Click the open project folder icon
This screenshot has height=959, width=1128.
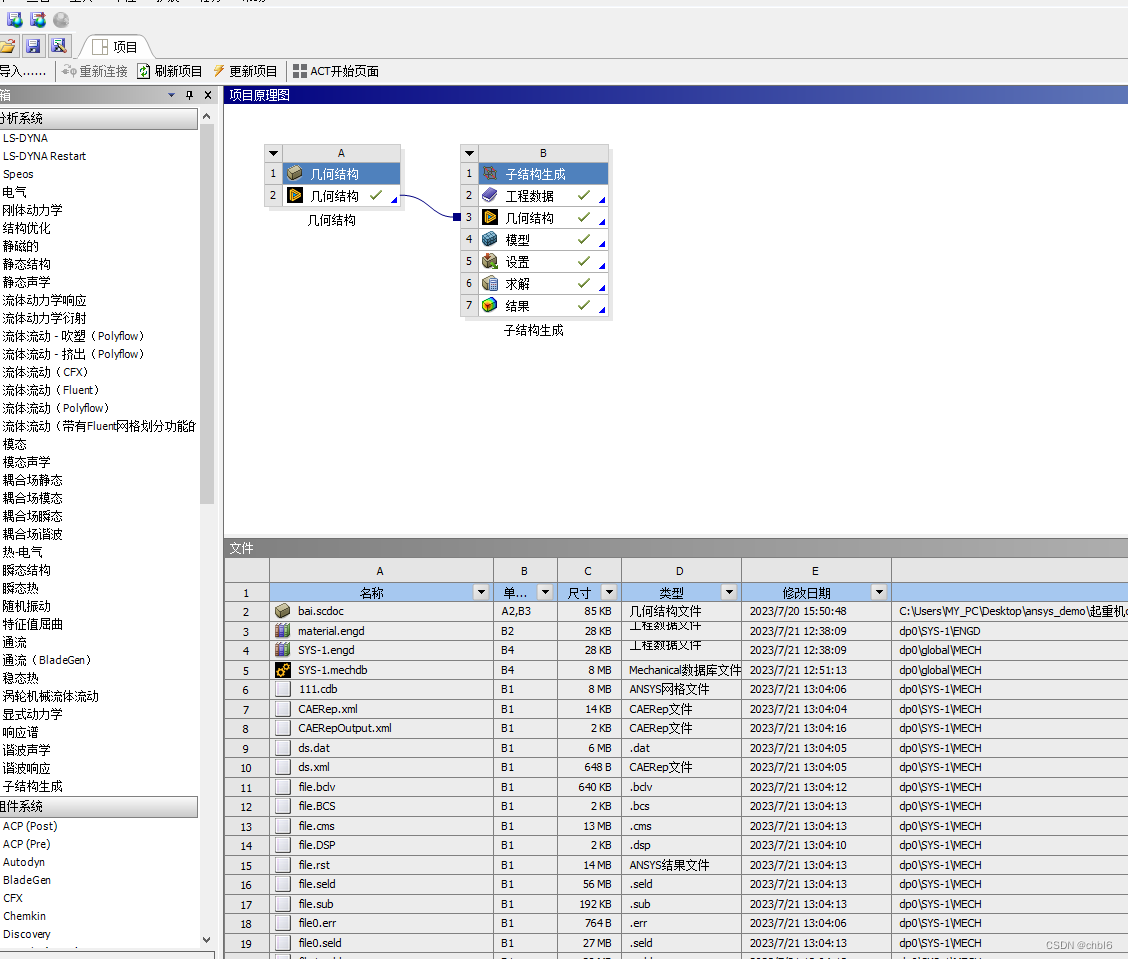click(x=10, y=45)
